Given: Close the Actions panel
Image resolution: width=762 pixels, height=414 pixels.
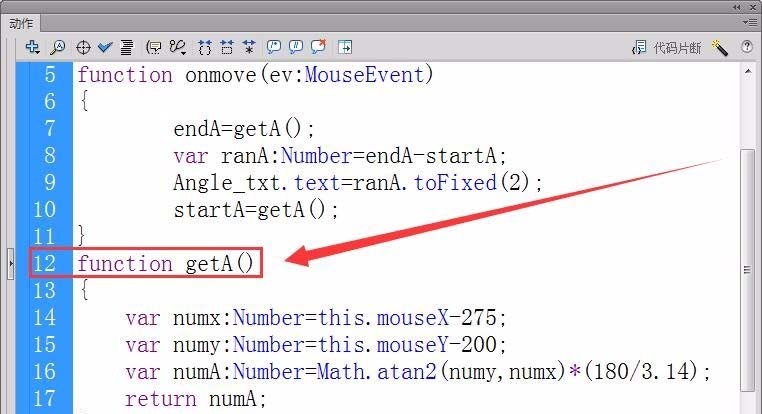Looking at the screenshot, I should point(753,7).
